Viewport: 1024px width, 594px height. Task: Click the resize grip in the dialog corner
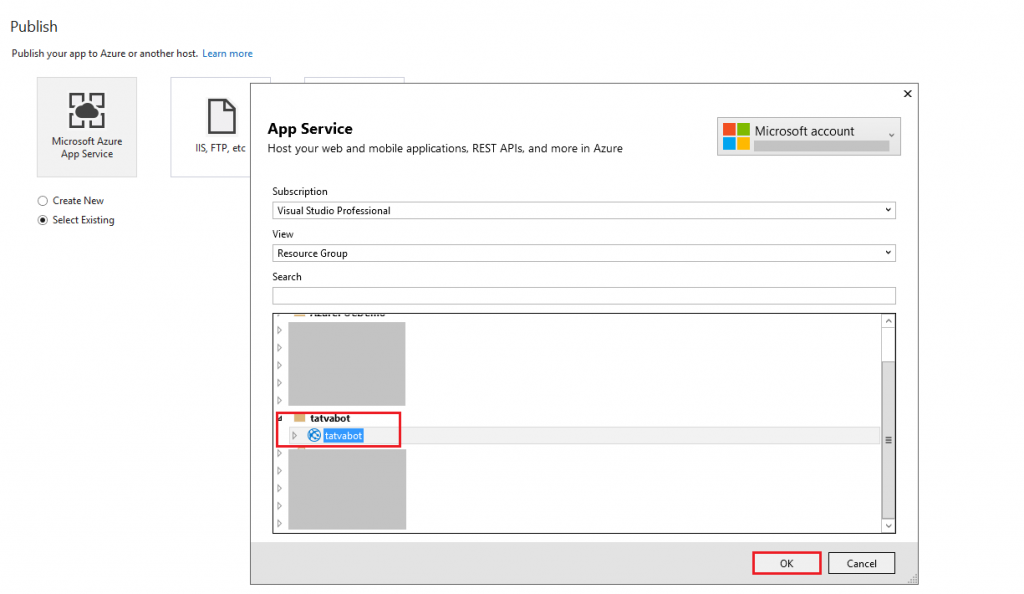910,580
